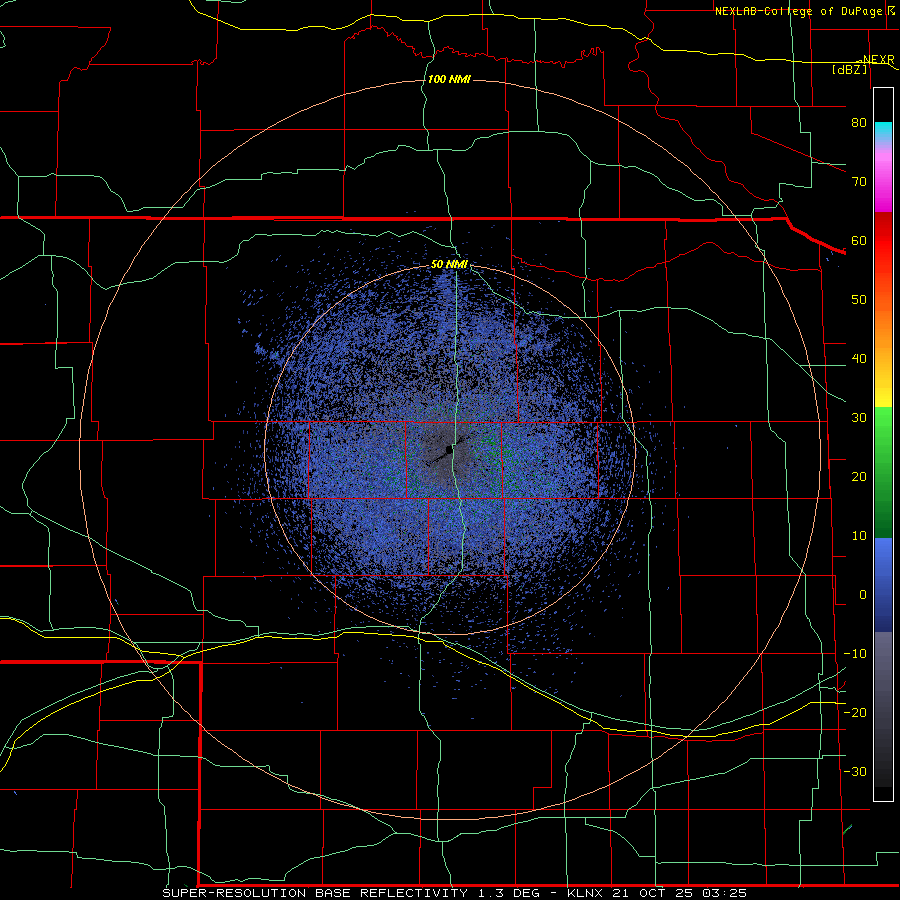Click the "10" value on the dBZ scale

click(x=859, y=536)
